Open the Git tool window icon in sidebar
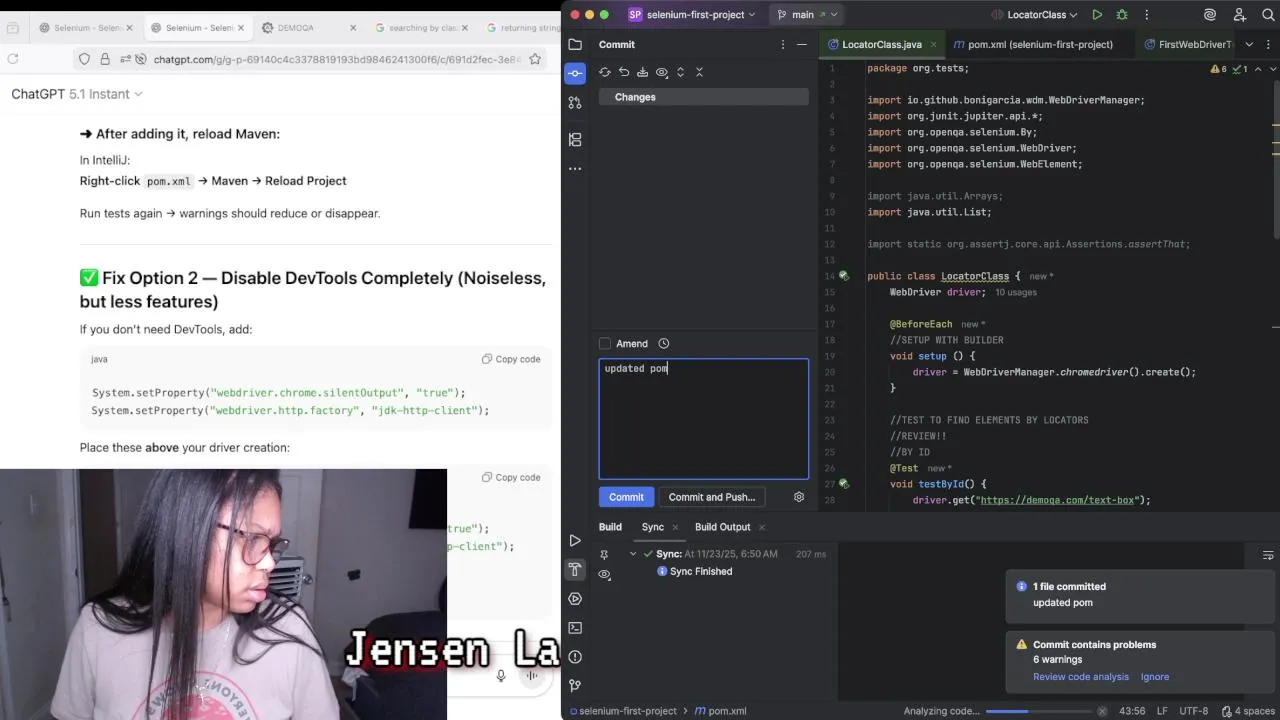1280x720 pixels. [575, 686]
